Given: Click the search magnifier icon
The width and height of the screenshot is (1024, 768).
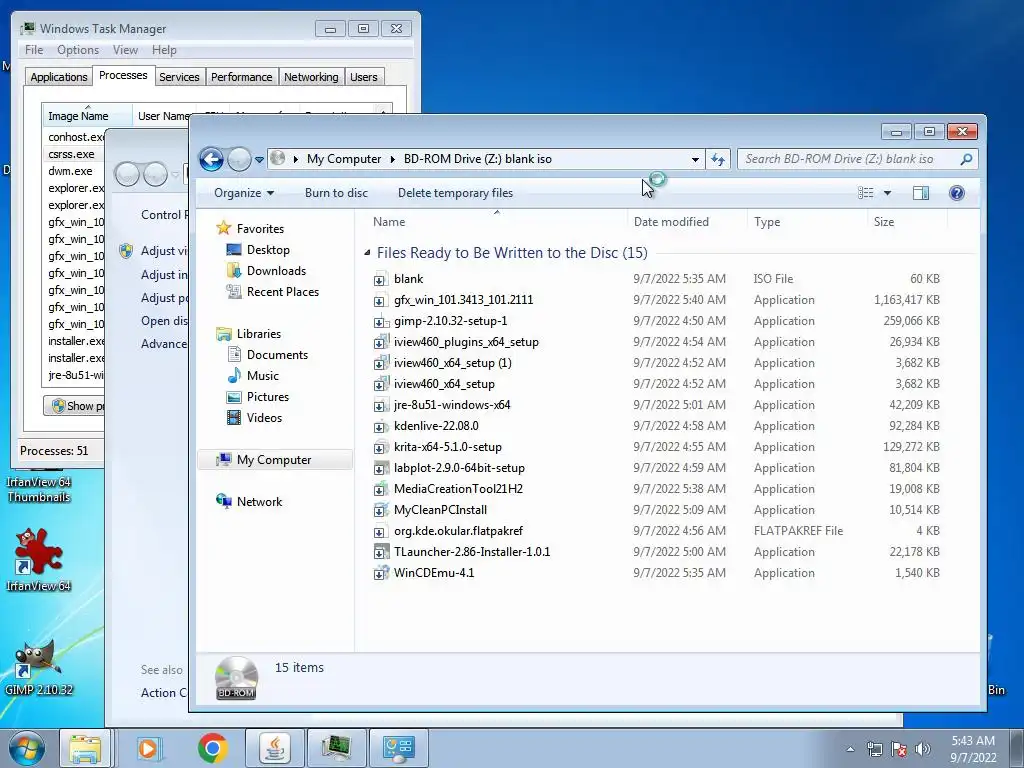Looking at the screenshot, I should click(967, 159).
